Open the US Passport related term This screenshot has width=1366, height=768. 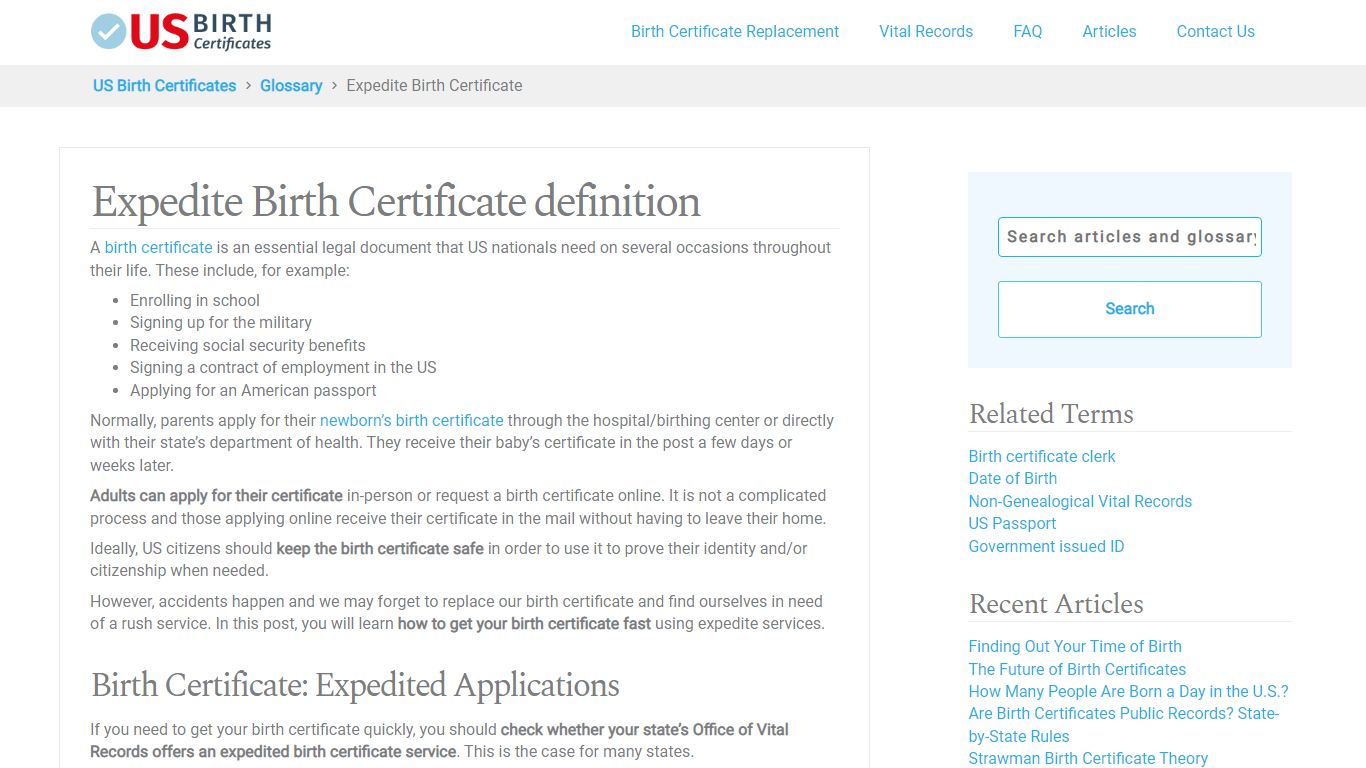pos(1012,524)
